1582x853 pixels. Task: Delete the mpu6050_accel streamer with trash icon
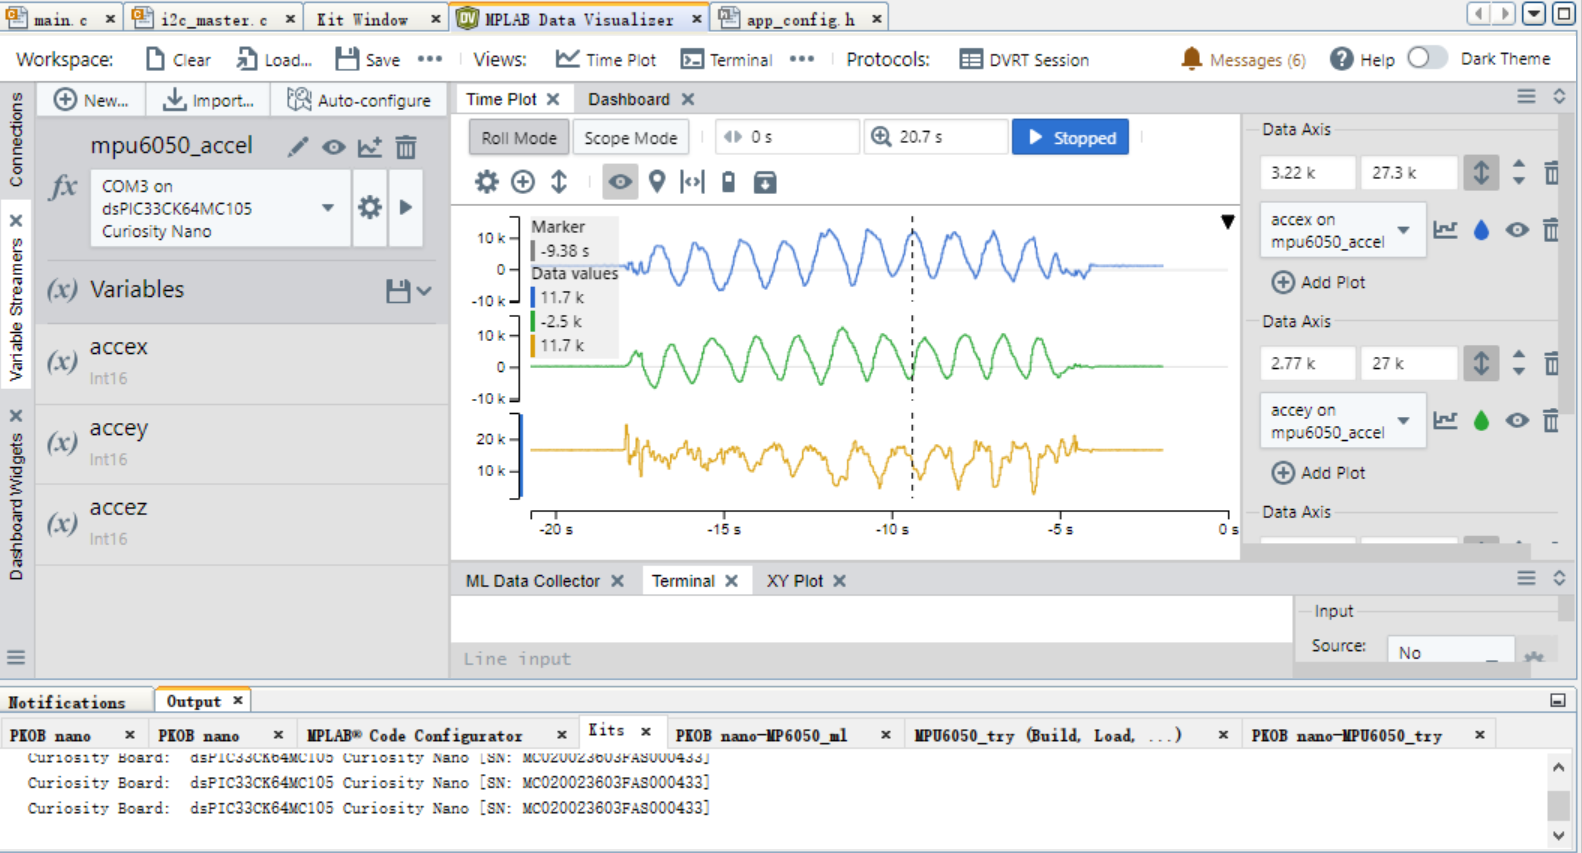point(406,147)
